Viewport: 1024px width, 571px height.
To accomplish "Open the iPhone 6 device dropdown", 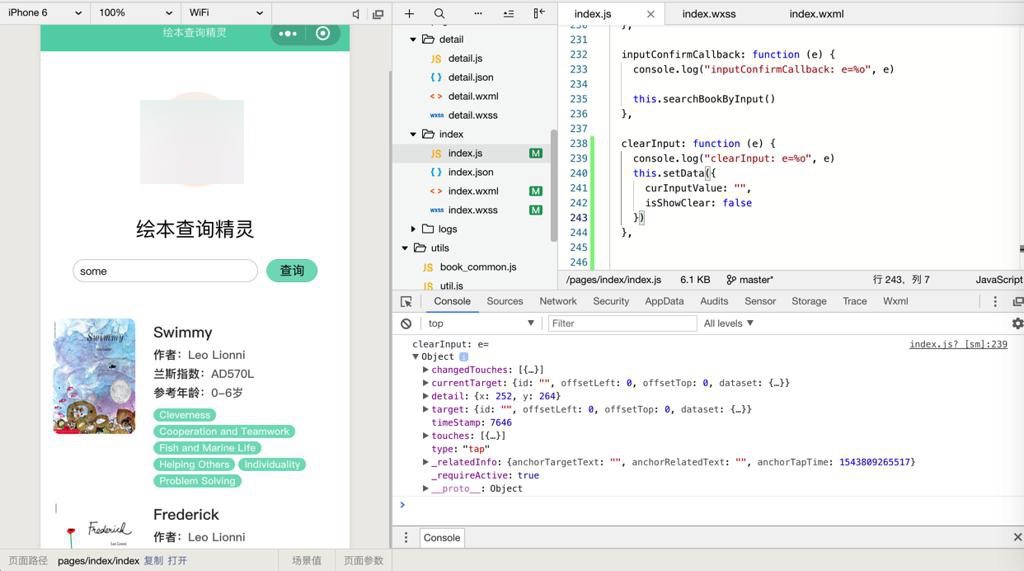I will pyautogui.click(x=44, y=12).
